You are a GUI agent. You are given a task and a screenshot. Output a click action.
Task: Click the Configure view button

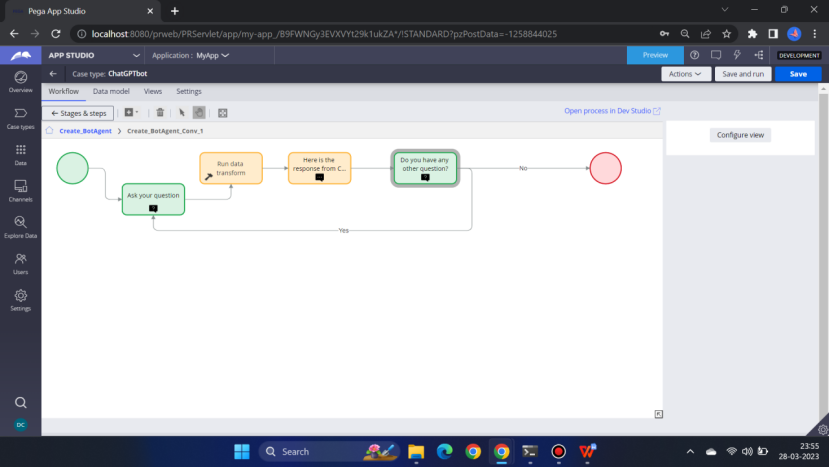click(x=740, y=135)
